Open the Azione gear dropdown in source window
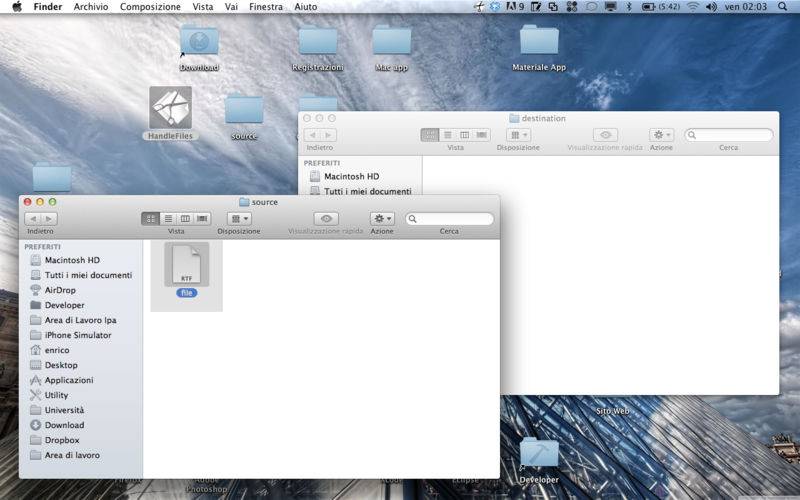The height and width of the screenshot is (500, 800). pos(382,219)
